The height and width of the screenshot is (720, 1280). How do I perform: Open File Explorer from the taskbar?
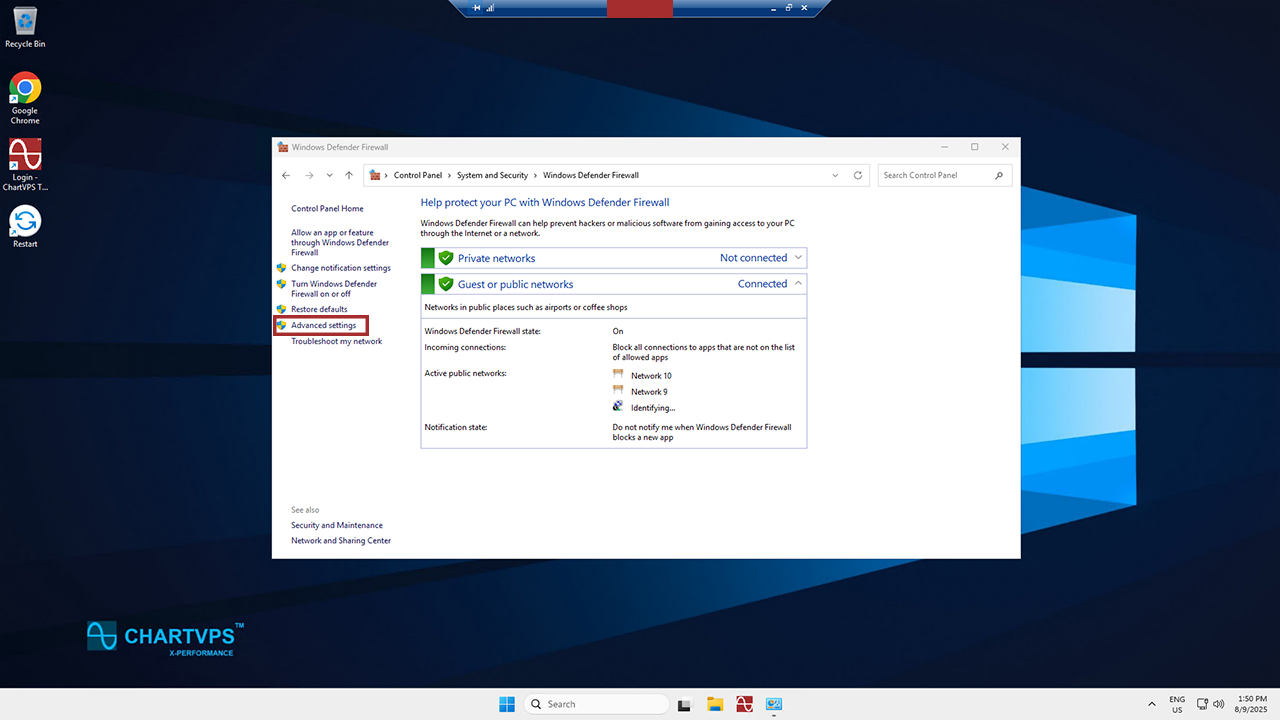714,704
